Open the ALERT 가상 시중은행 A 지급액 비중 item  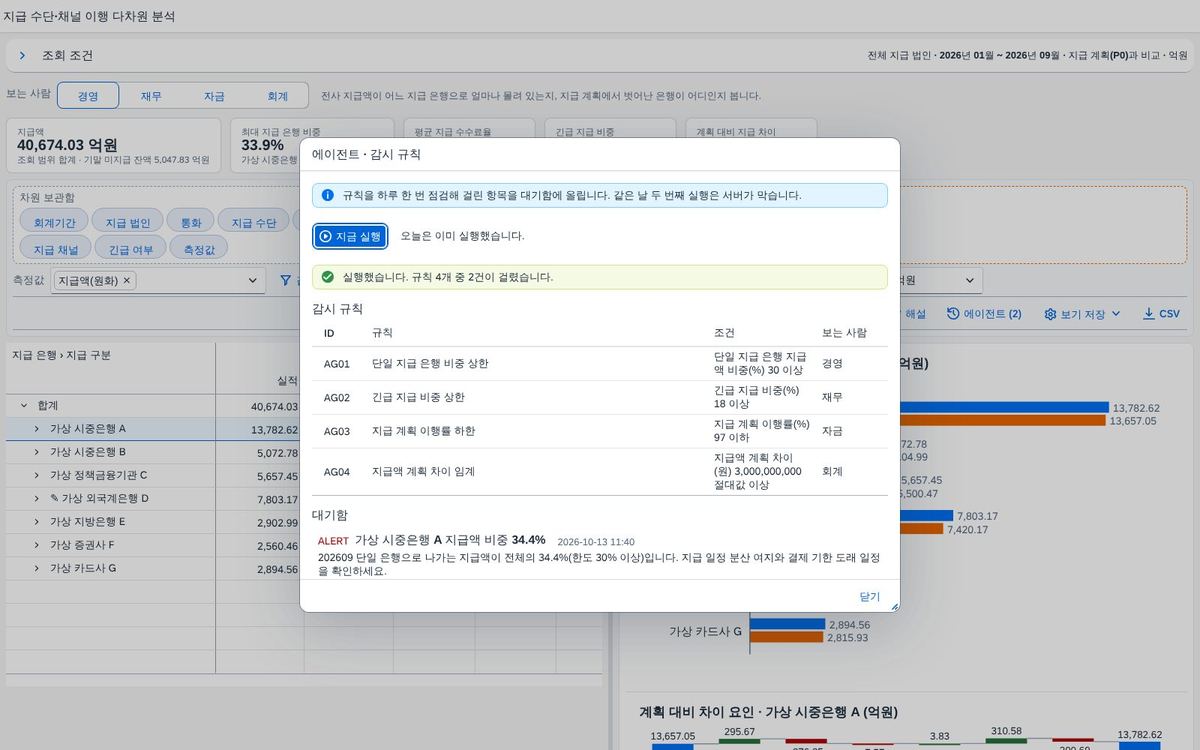point(600,555)
